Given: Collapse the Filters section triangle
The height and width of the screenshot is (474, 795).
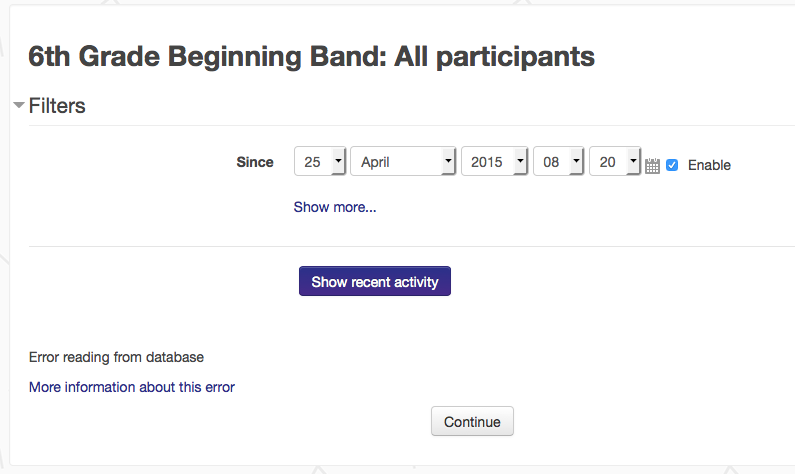Looking at the screenshot, I should [x=19, y=105].
